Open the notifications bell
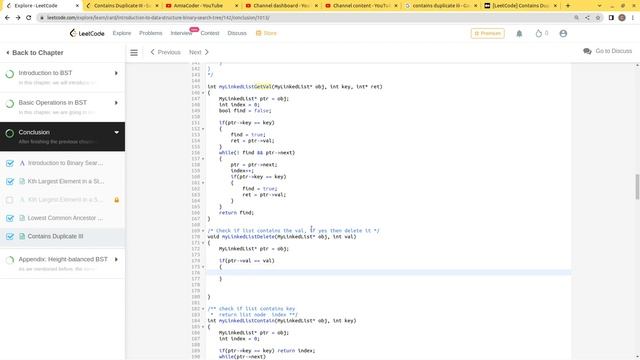640x360 pixels. click(519, 33)
